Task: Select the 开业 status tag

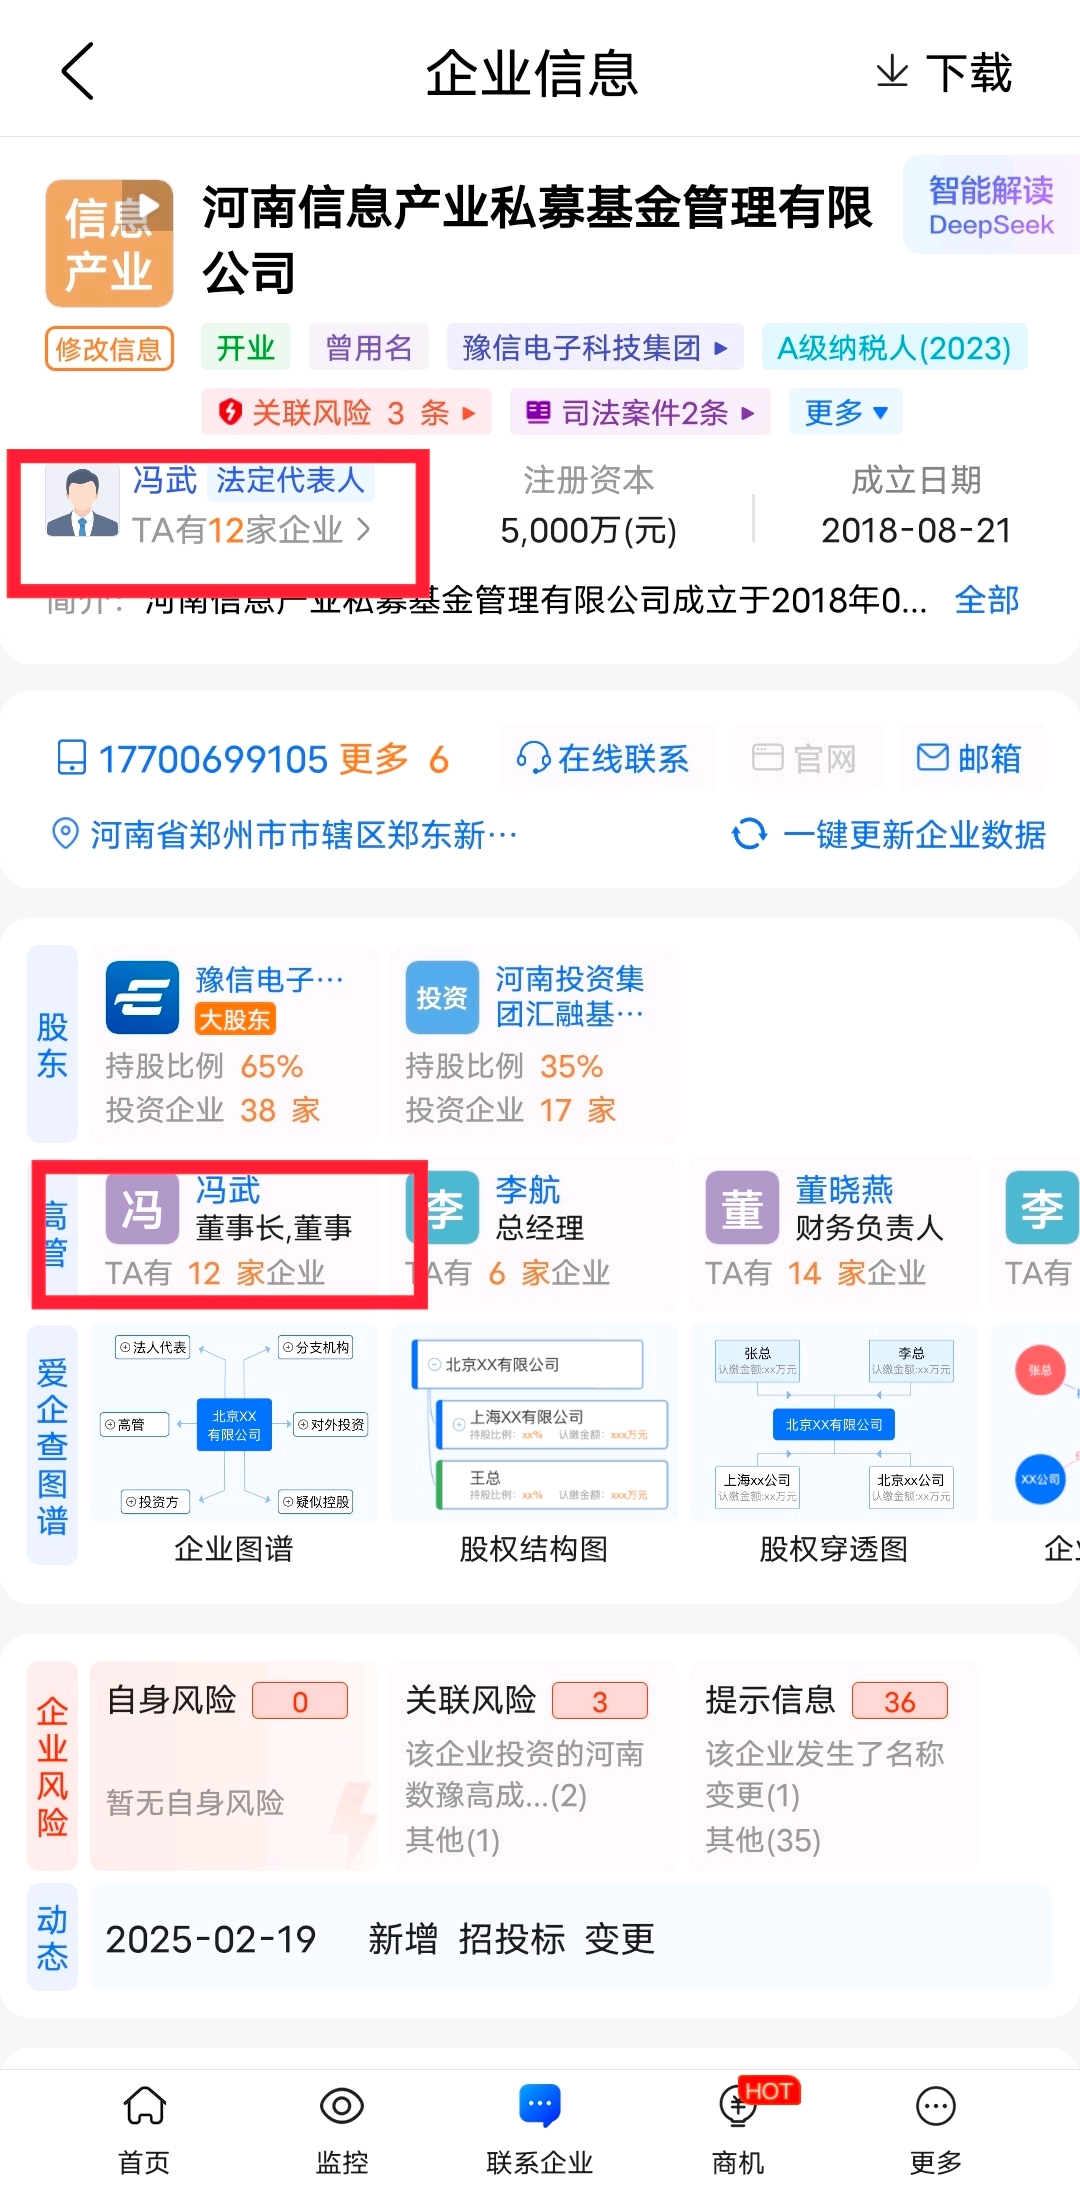Action: [245, 348]
